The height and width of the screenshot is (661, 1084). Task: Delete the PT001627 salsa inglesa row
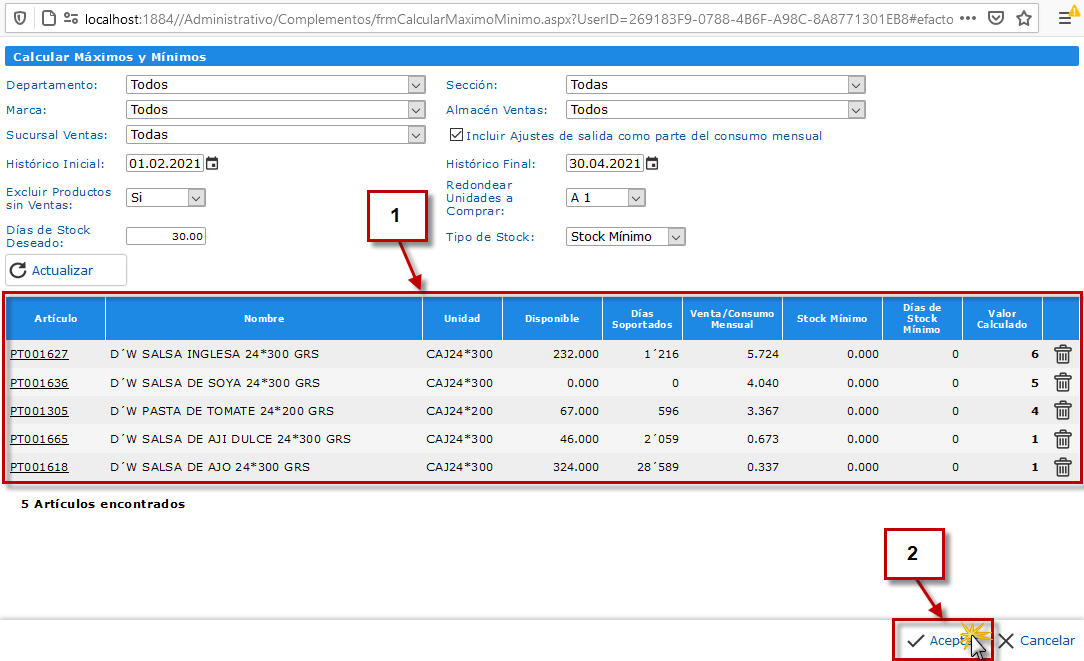1063,354
